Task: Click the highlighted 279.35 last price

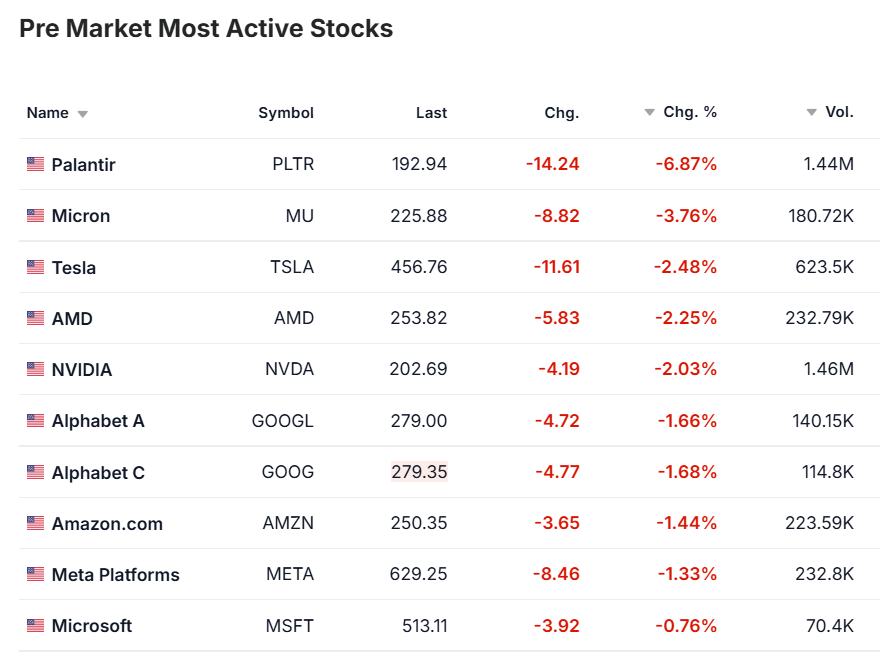Action: [x=419, y=472]
